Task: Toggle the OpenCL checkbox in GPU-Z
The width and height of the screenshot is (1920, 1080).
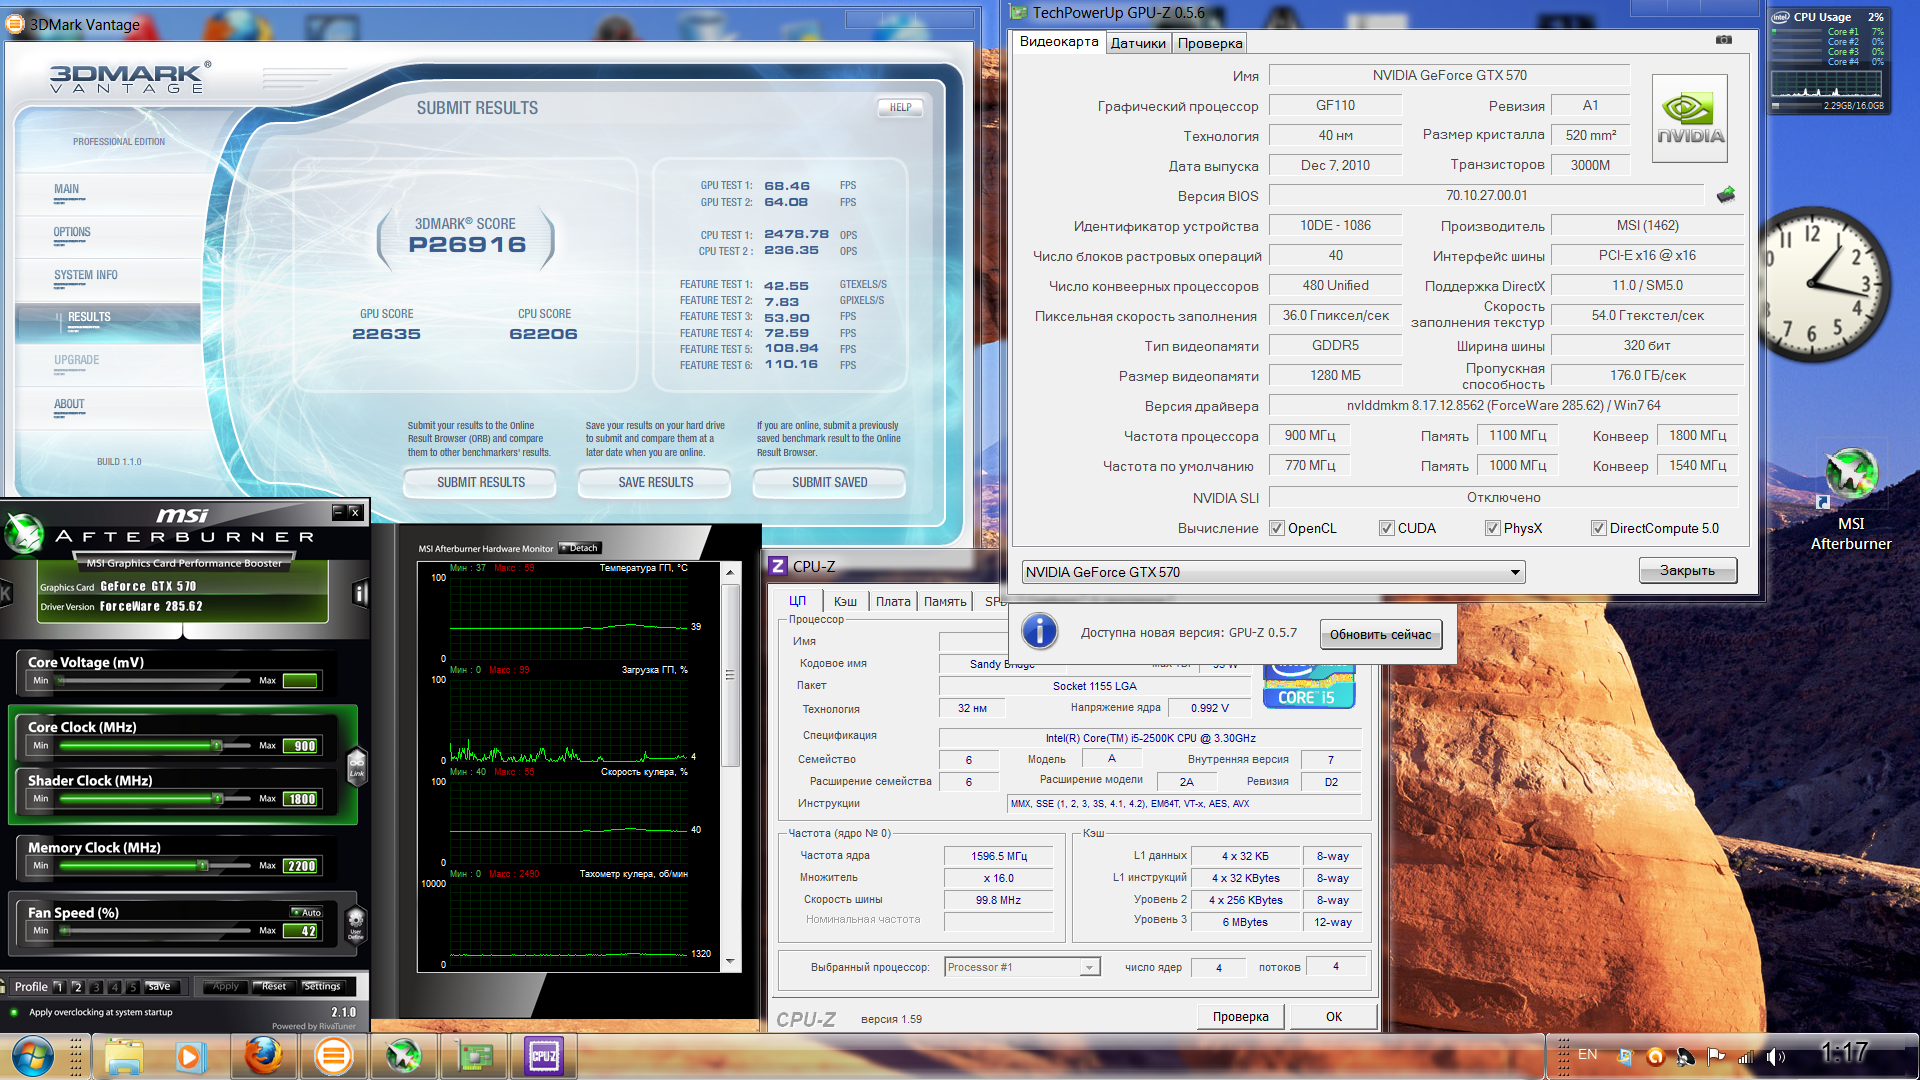Action: (x=1277, y=528)
